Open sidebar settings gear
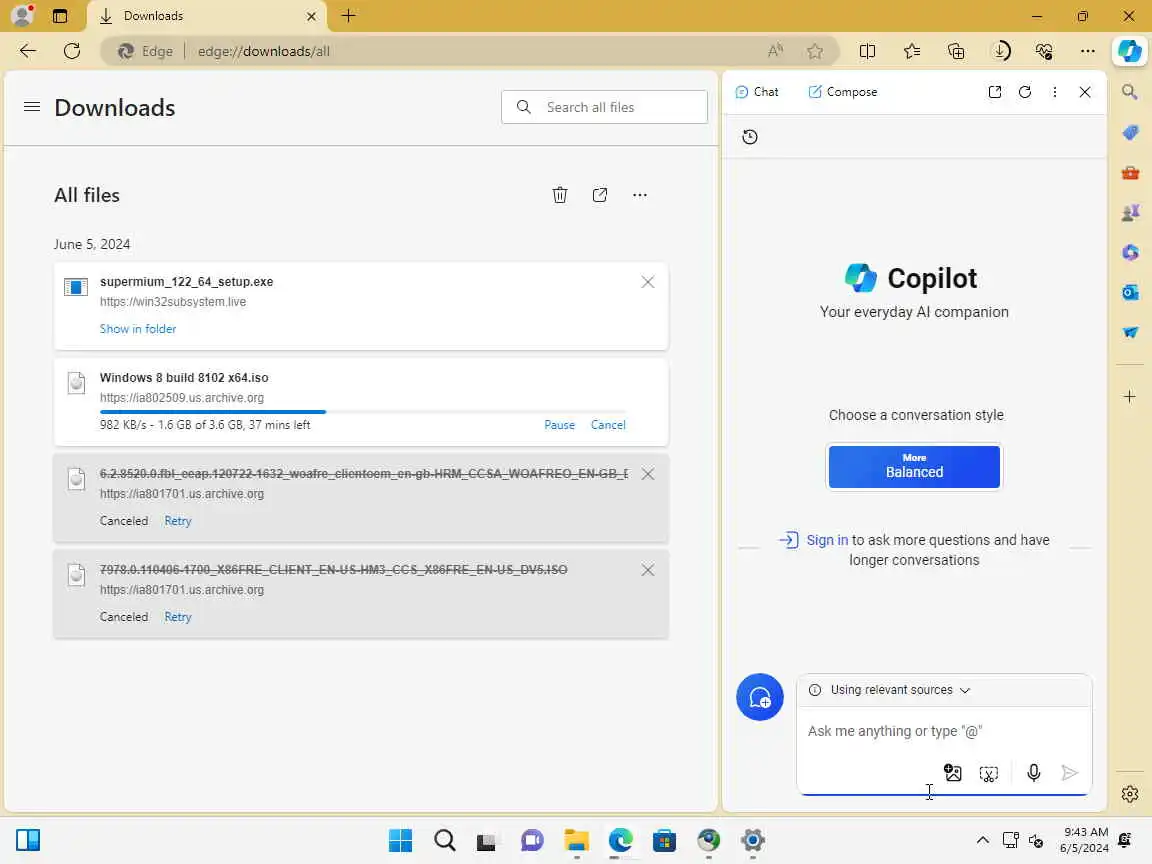The width and height of the screenshot is (1152, 864). coord(1130,794)
